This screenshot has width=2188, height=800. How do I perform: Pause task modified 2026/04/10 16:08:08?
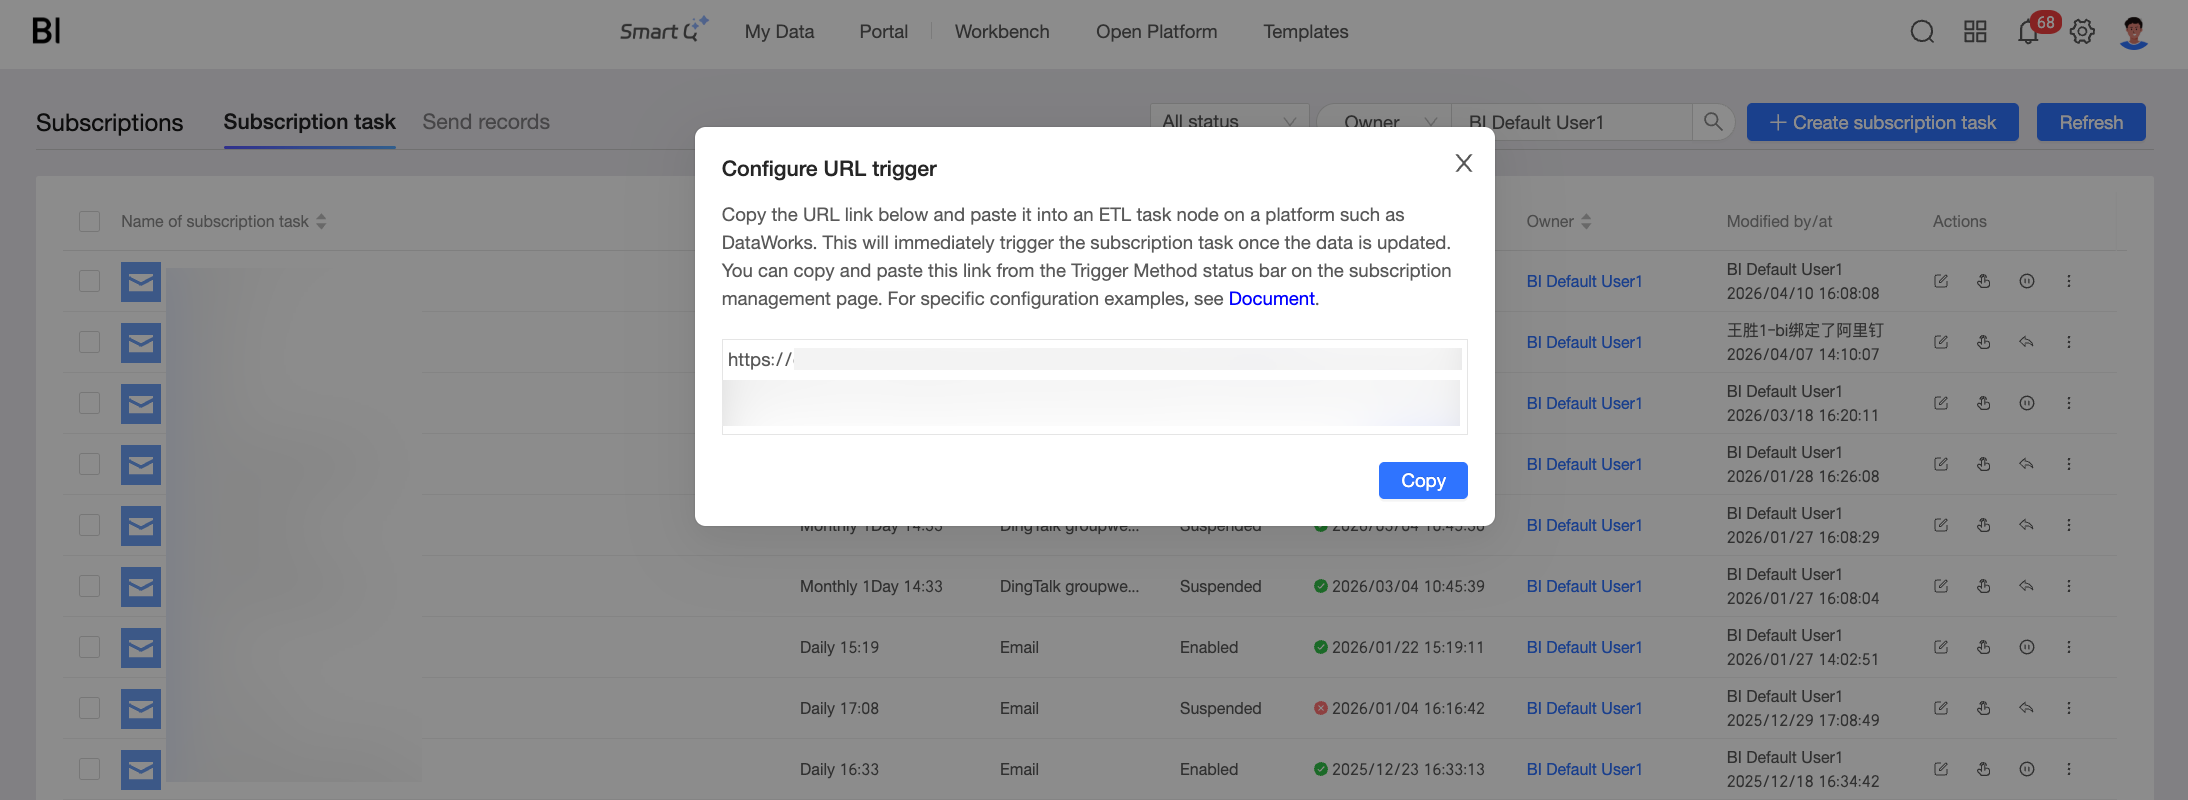[2027, 281]
